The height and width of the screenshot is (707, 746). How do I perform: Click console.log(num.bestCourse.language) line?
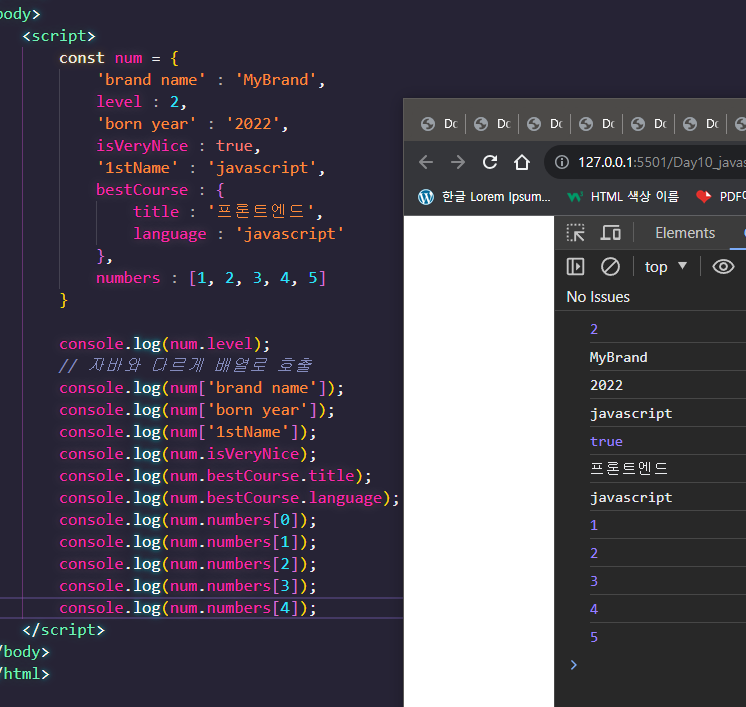[x=229, y=498]
